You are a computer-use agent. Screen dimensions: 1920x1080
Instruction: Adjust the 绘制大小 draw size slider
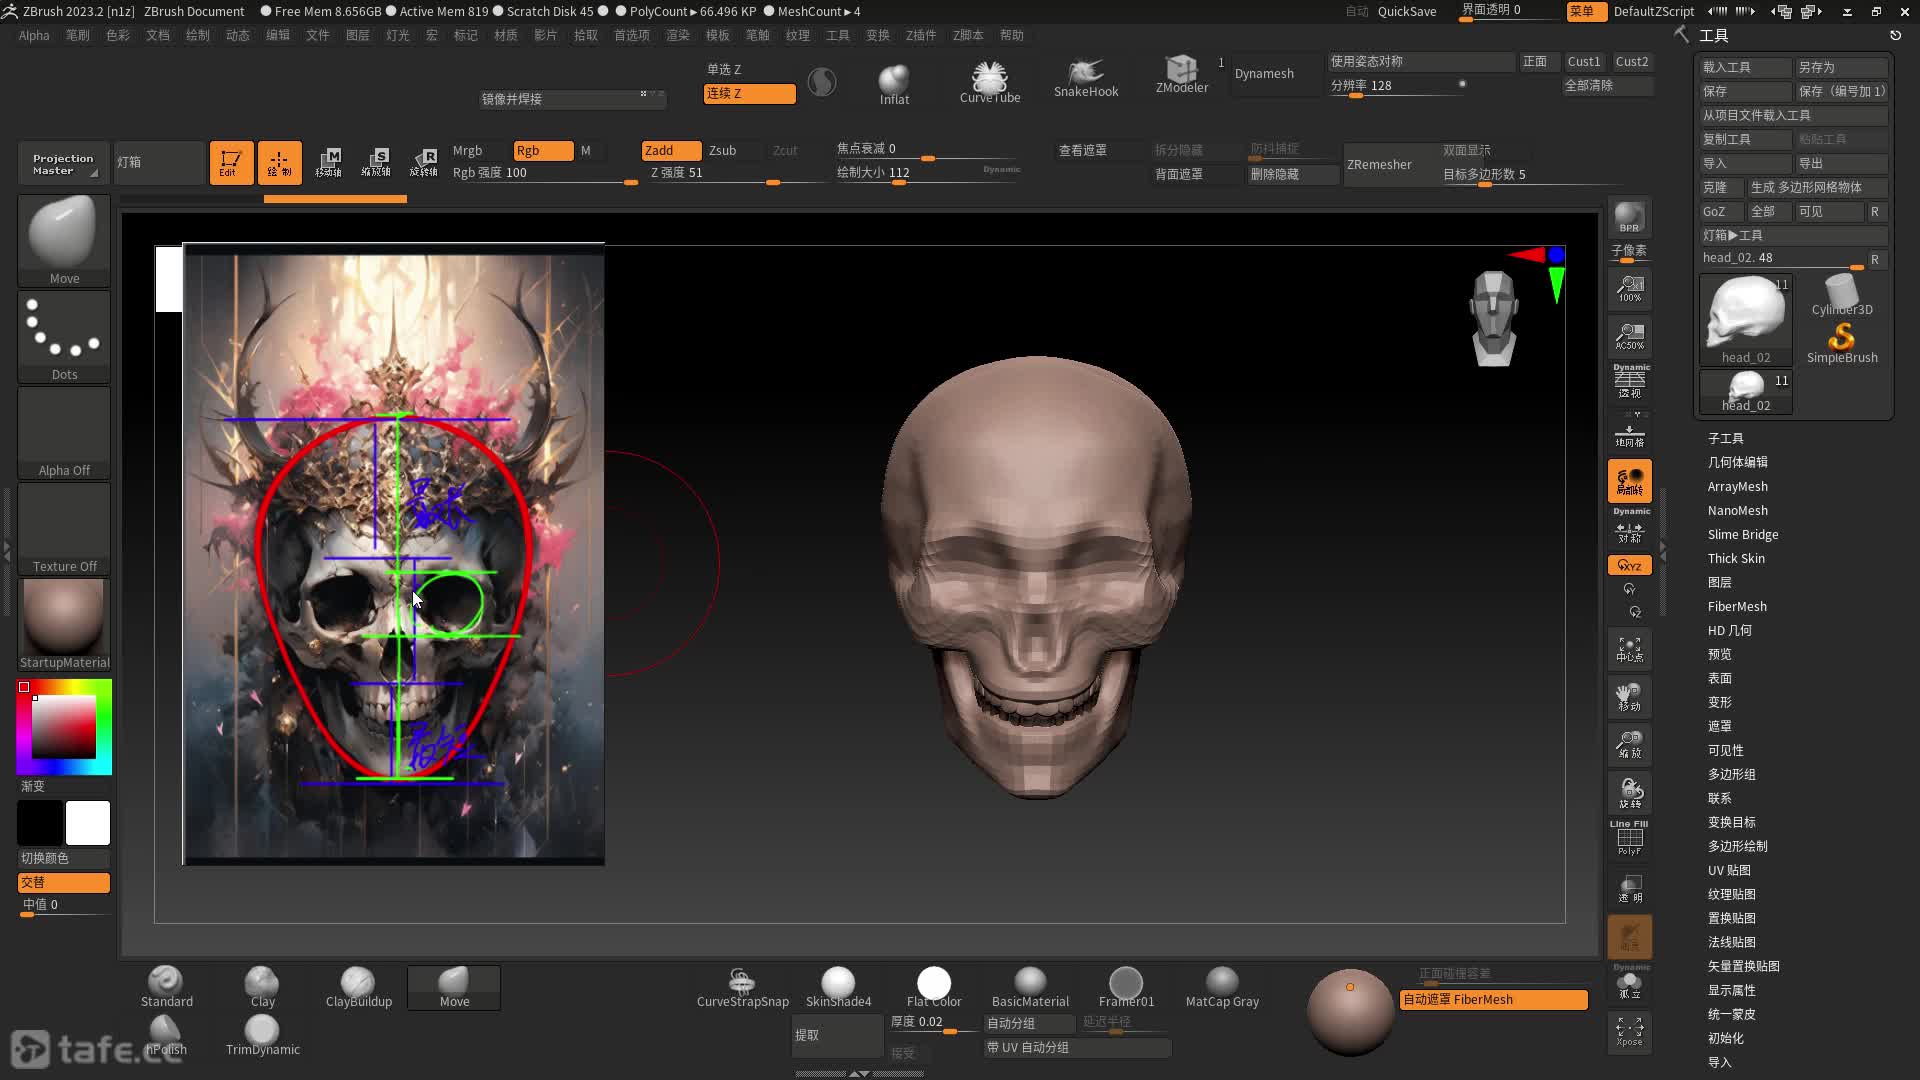tap(927, 174)
